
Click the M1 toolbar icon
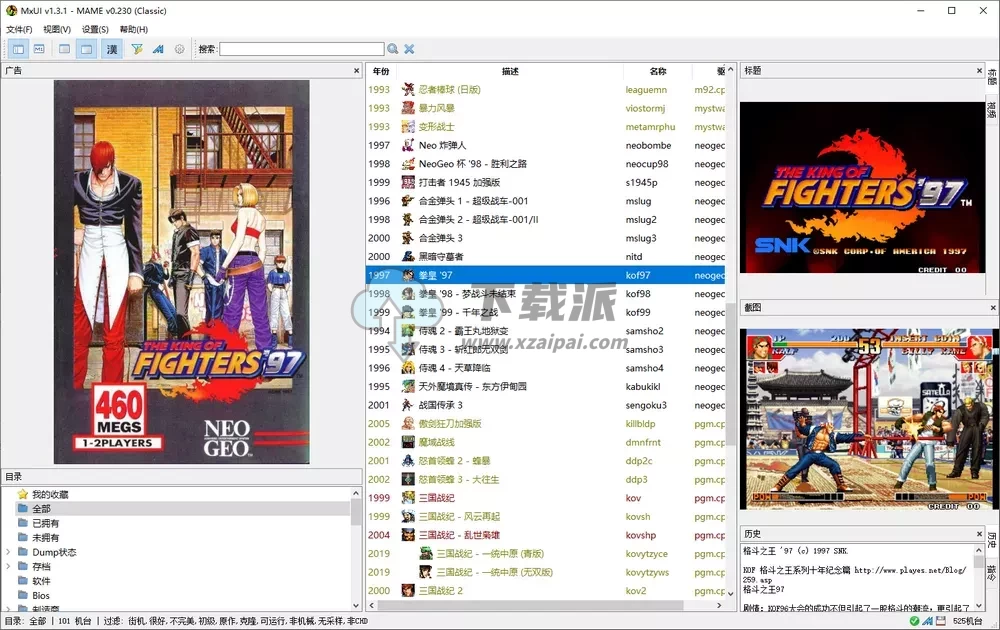click(x=39, y=49)
